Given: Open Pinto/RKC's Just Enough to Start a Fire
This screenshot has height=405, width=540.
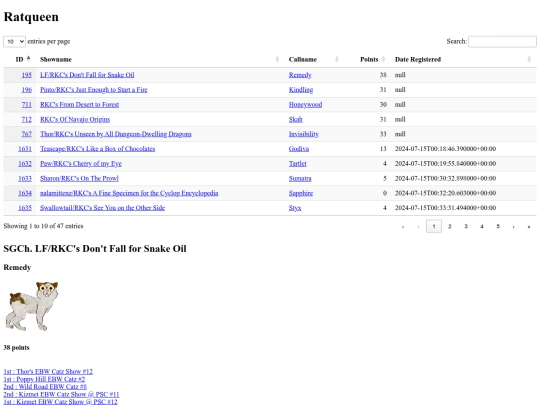Looking at the screenshot, I should point(94,90).
